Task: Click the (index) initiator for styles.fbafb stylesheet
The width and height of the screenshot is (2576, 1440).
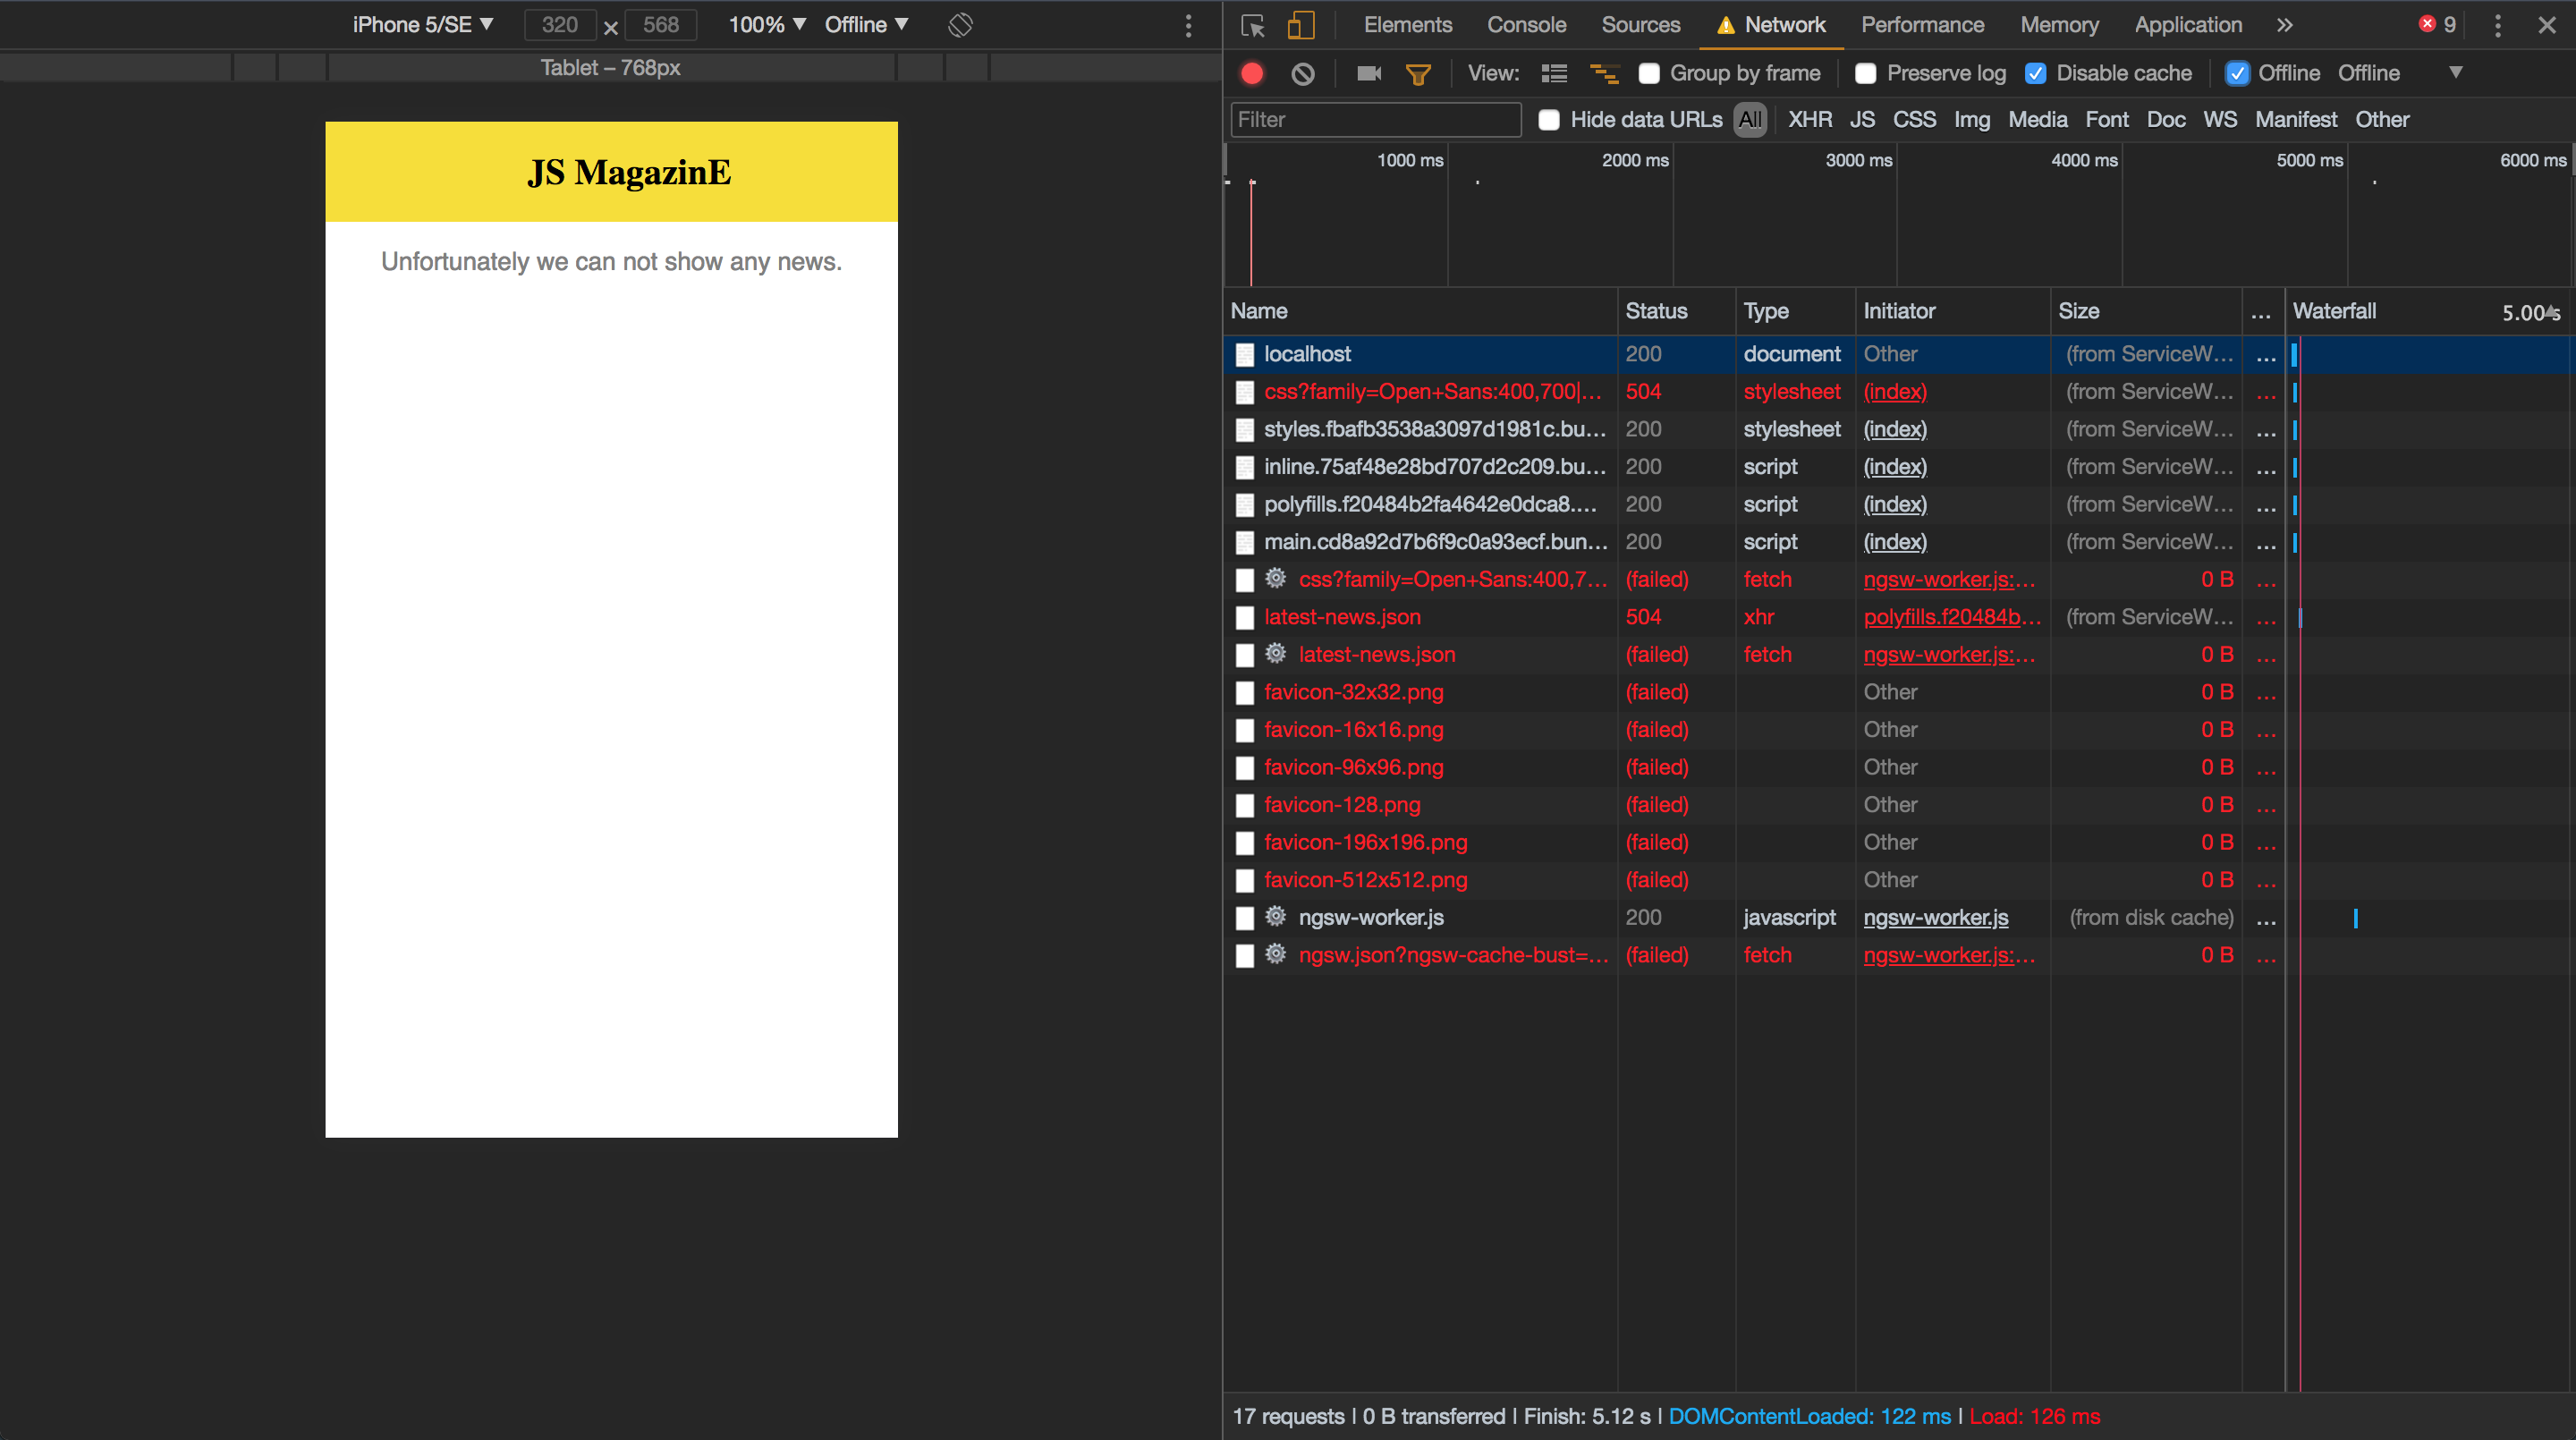Action: [x=1895, y=429]
